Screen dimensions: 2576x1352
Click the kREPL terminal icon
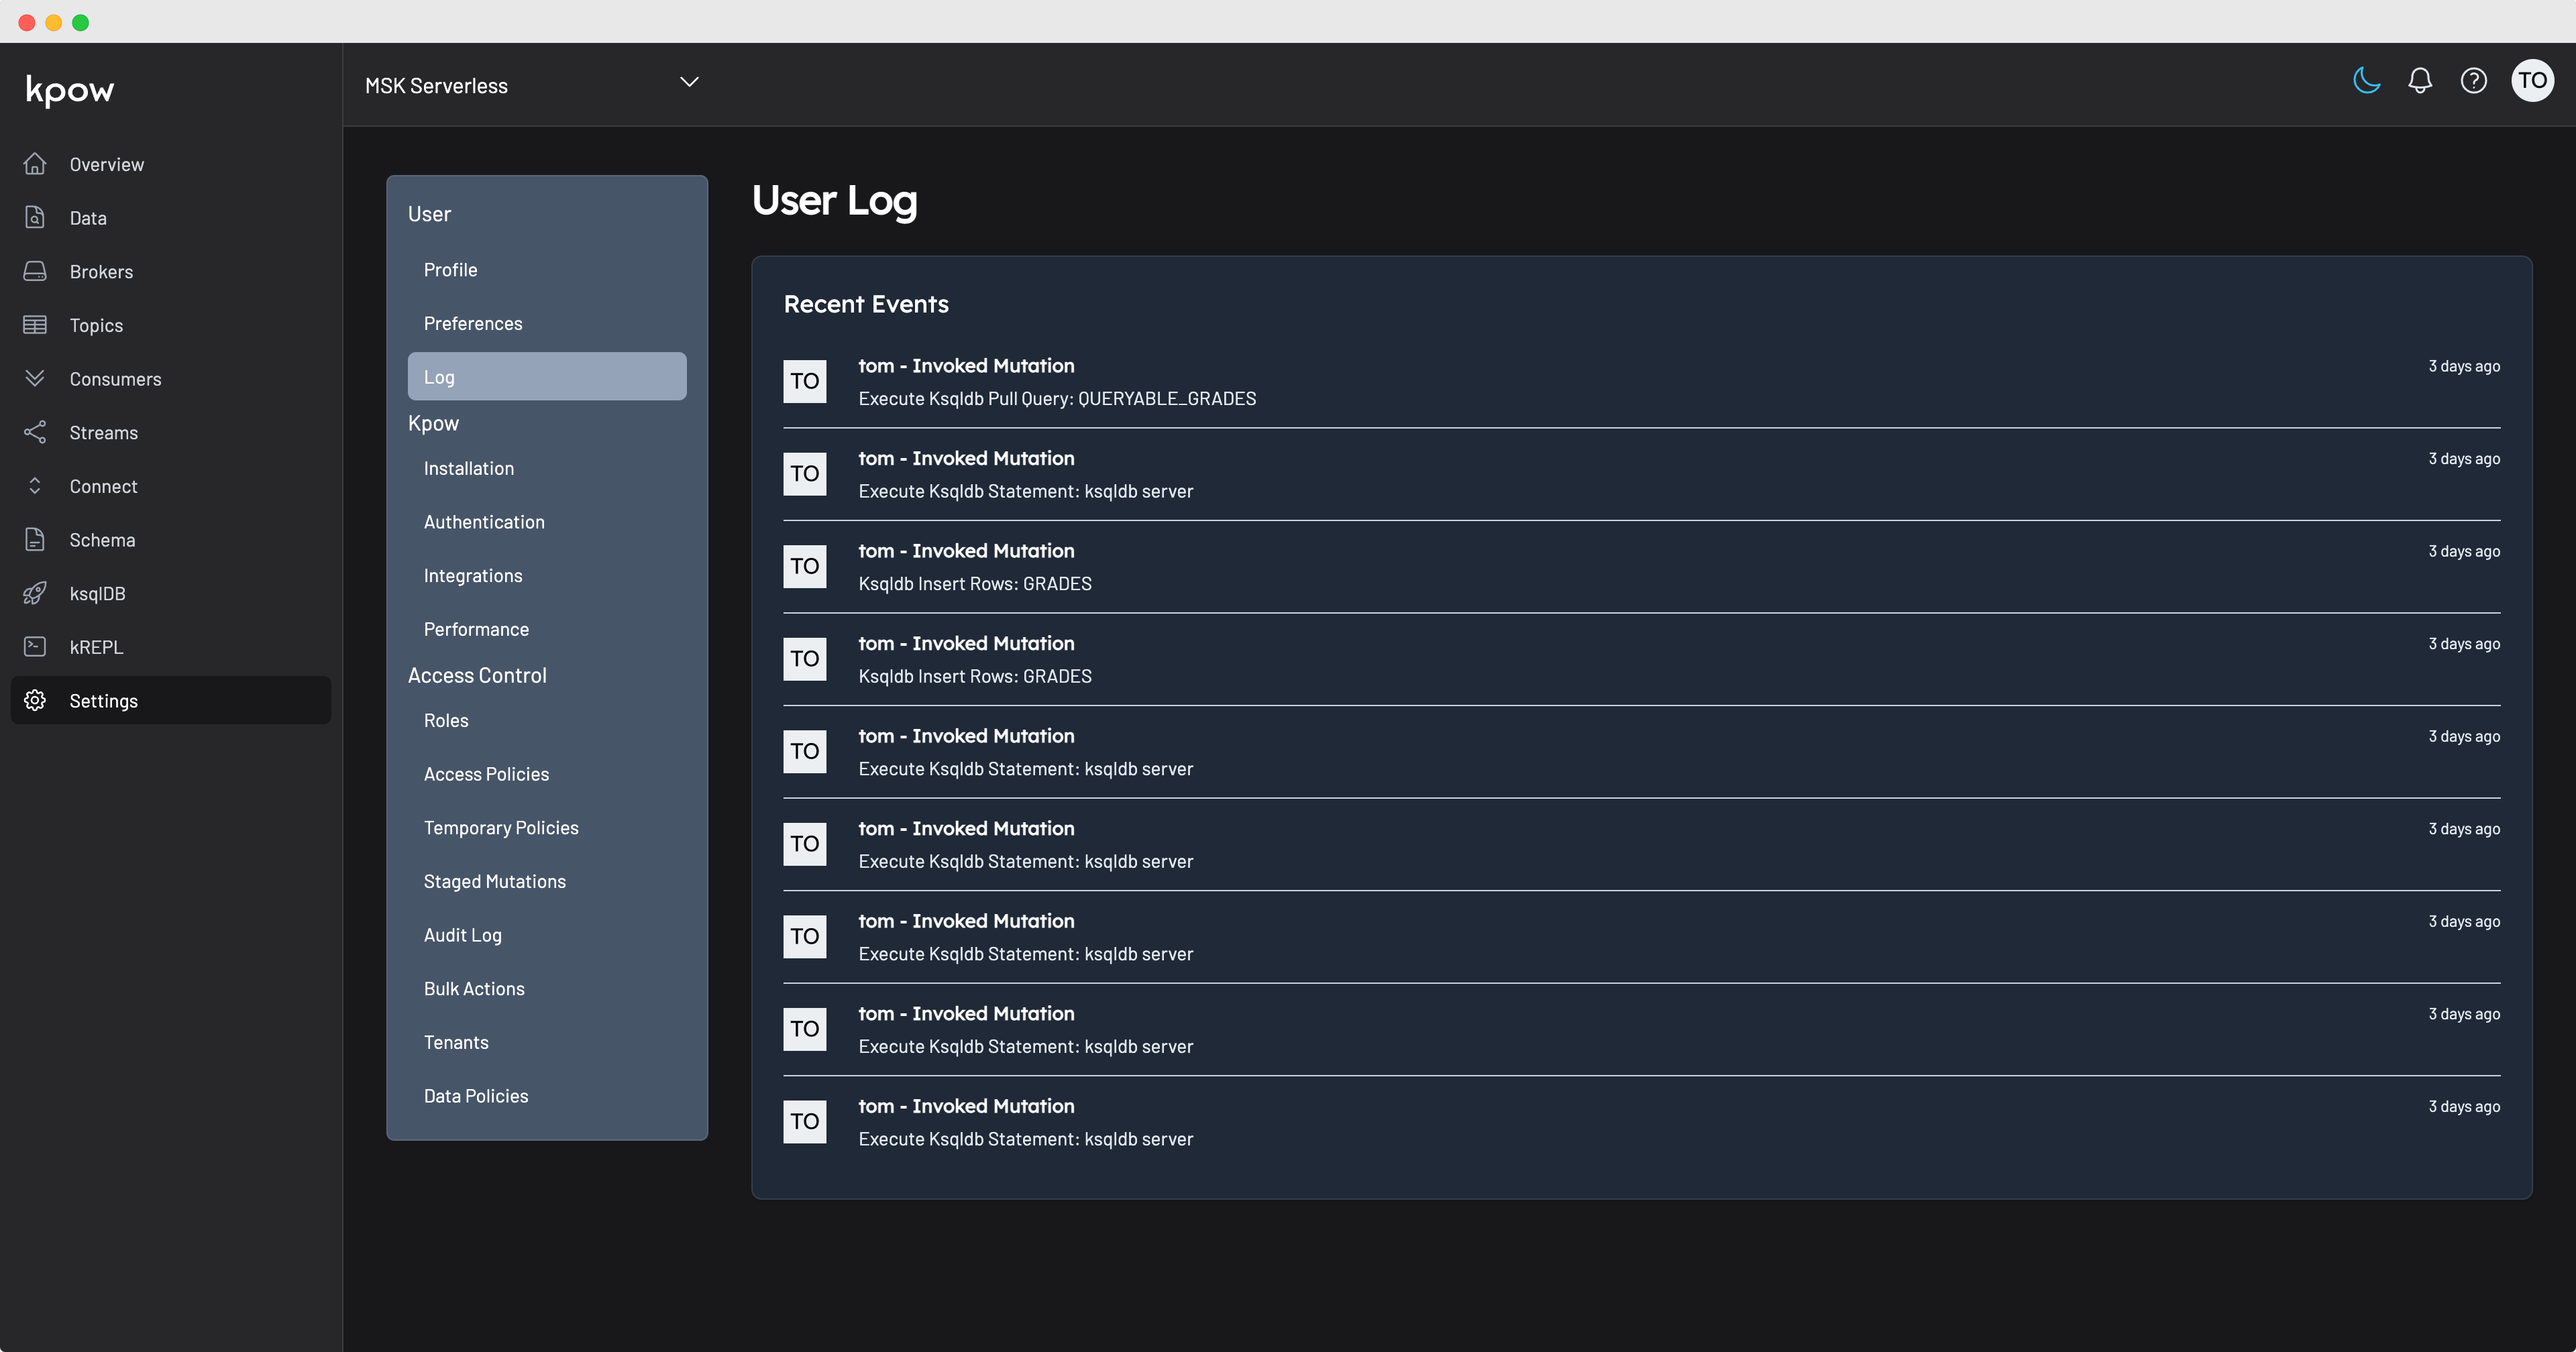(35, 646)
